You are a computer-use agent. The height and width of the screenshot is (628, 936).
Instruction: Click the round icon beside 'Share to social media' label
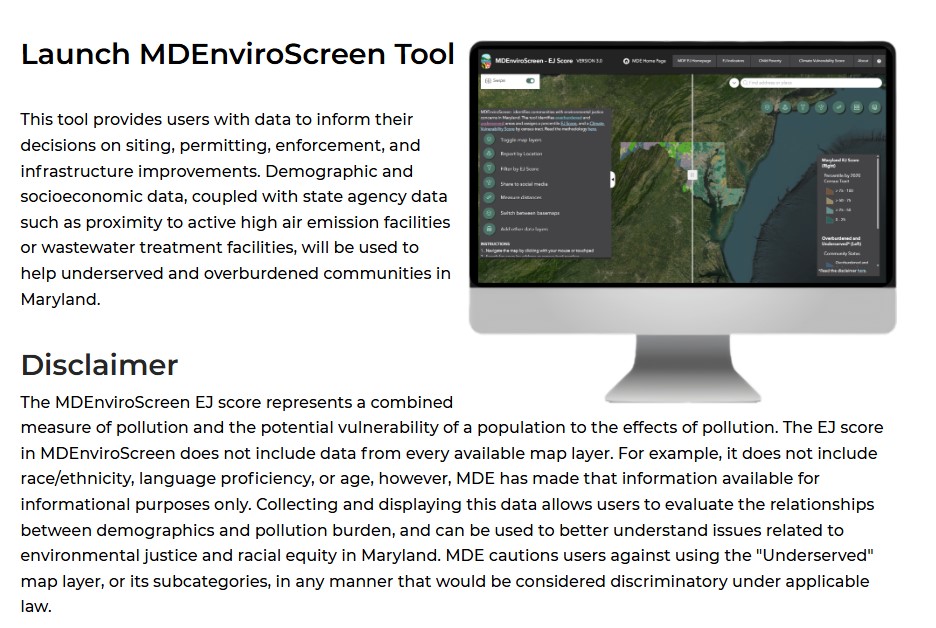coord(489,183)
